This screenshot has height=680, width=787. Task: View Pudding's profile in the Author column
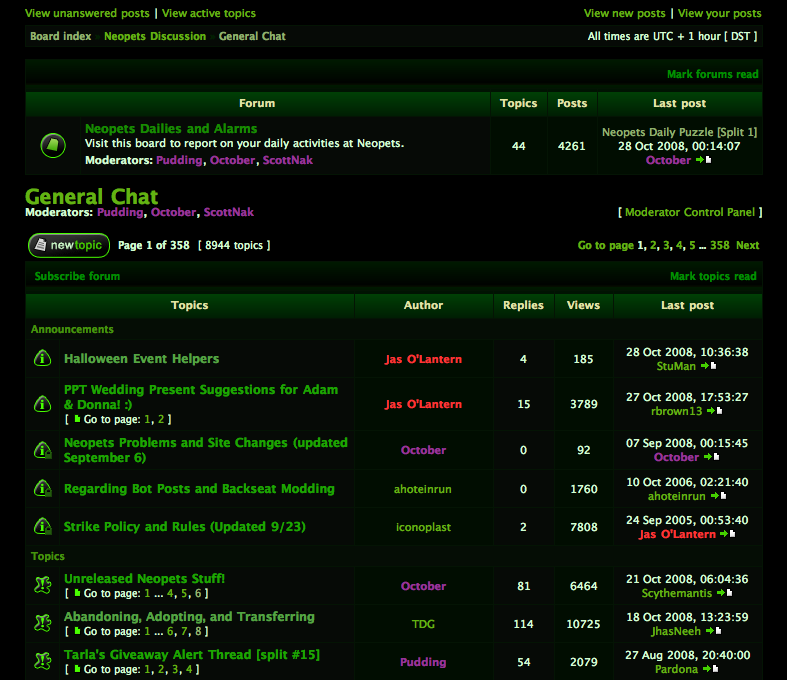tap(423, 662)
